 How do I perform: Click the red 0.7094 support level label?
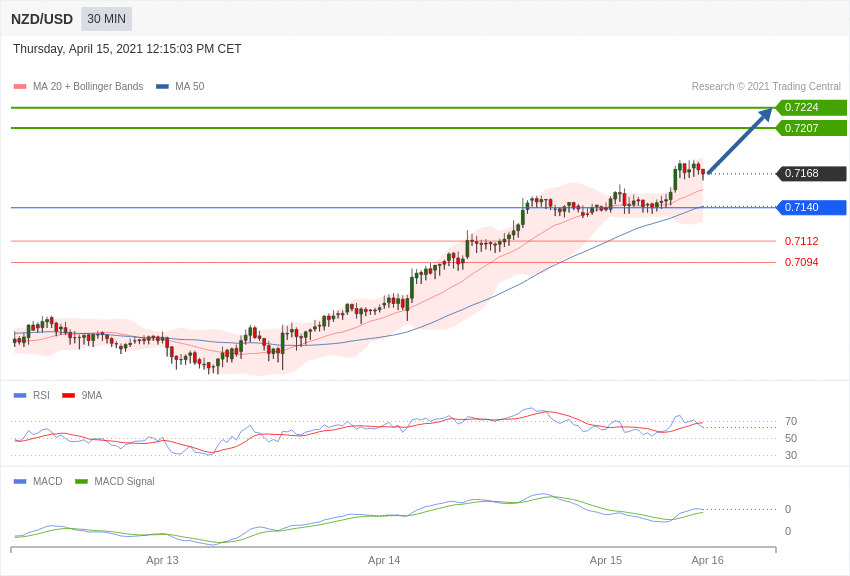[x=801, y=262]
